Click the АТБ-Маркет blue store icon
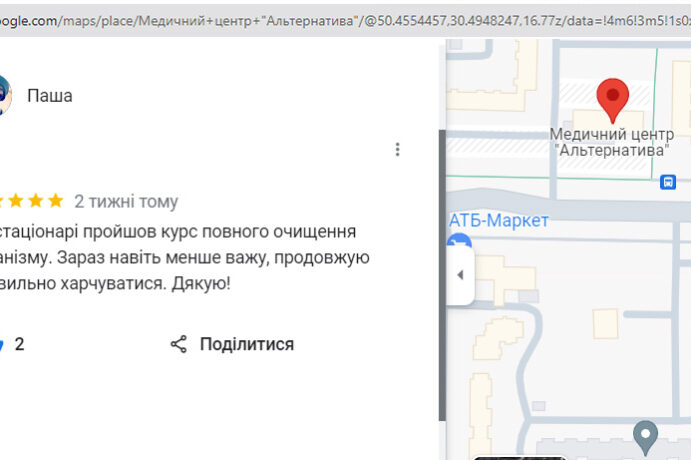691x460 pixels. 458,241
